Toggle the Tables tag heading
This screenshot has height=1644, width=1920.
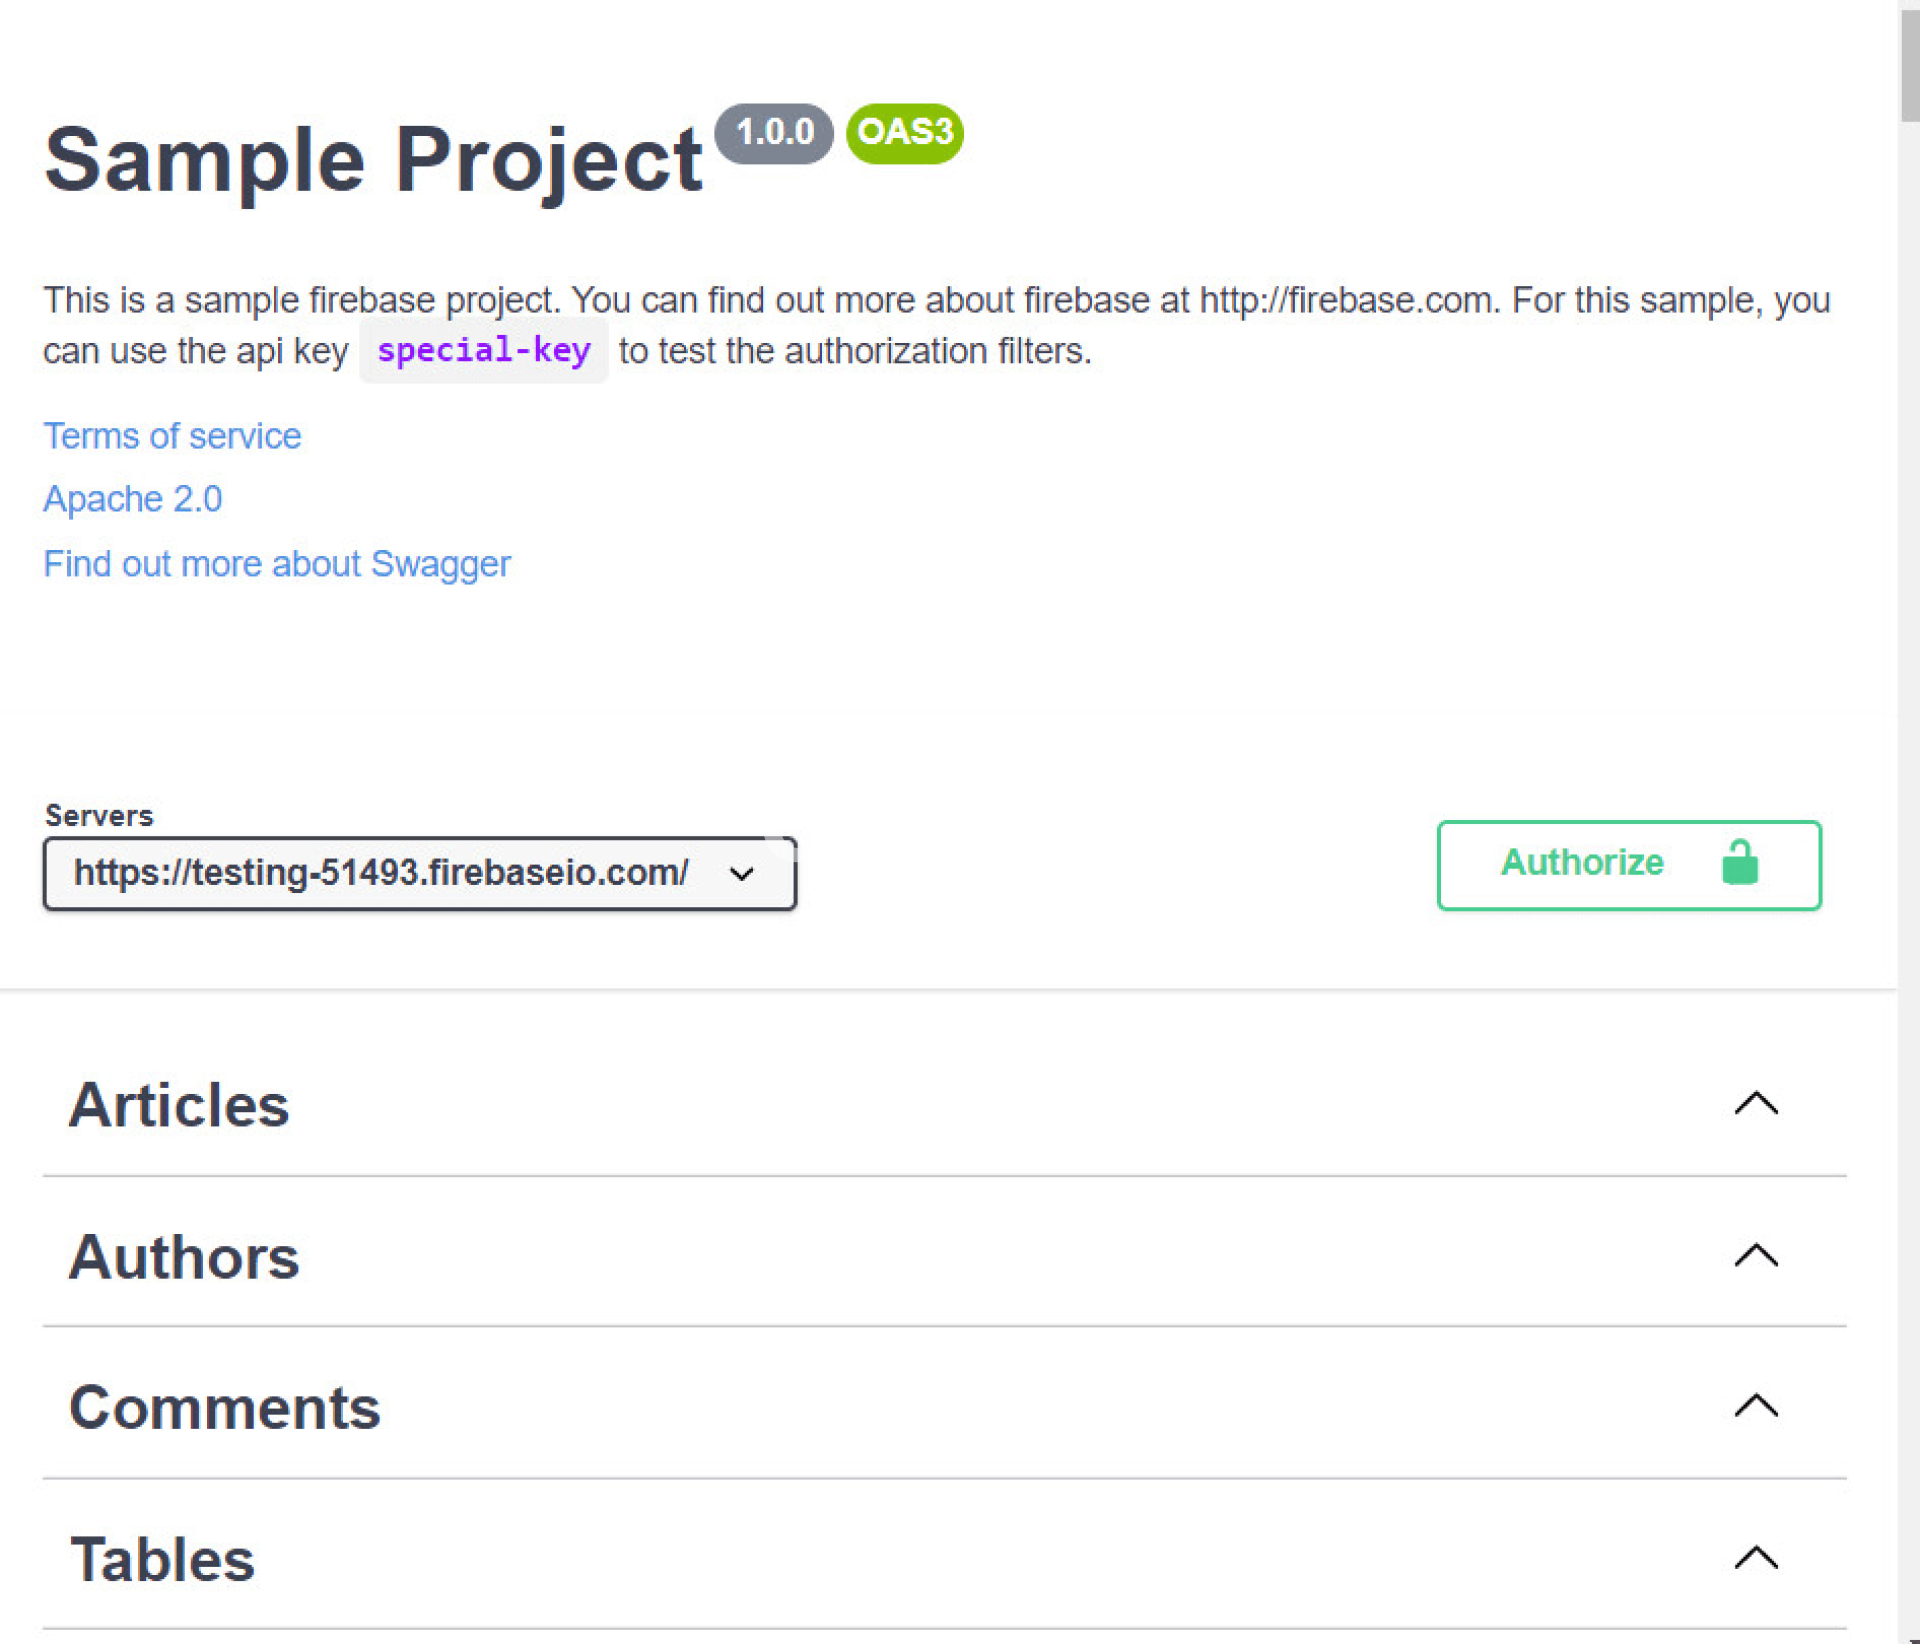pos(163,1559)
